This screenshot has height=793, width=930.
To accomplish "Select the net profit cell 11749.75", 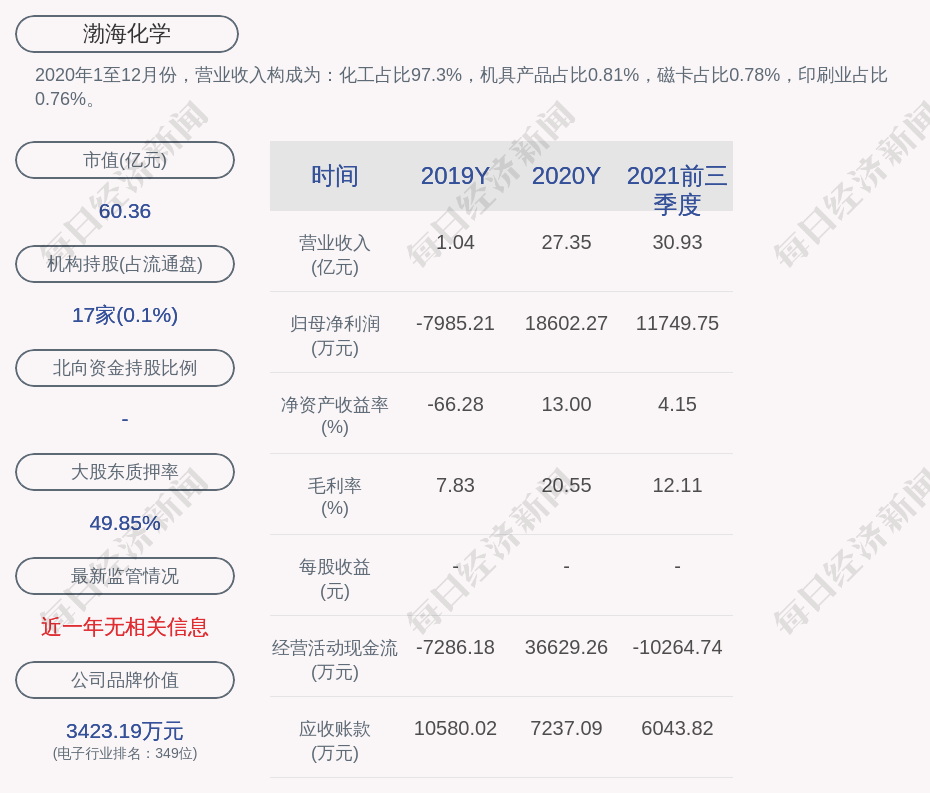I will tap(677, 323).
